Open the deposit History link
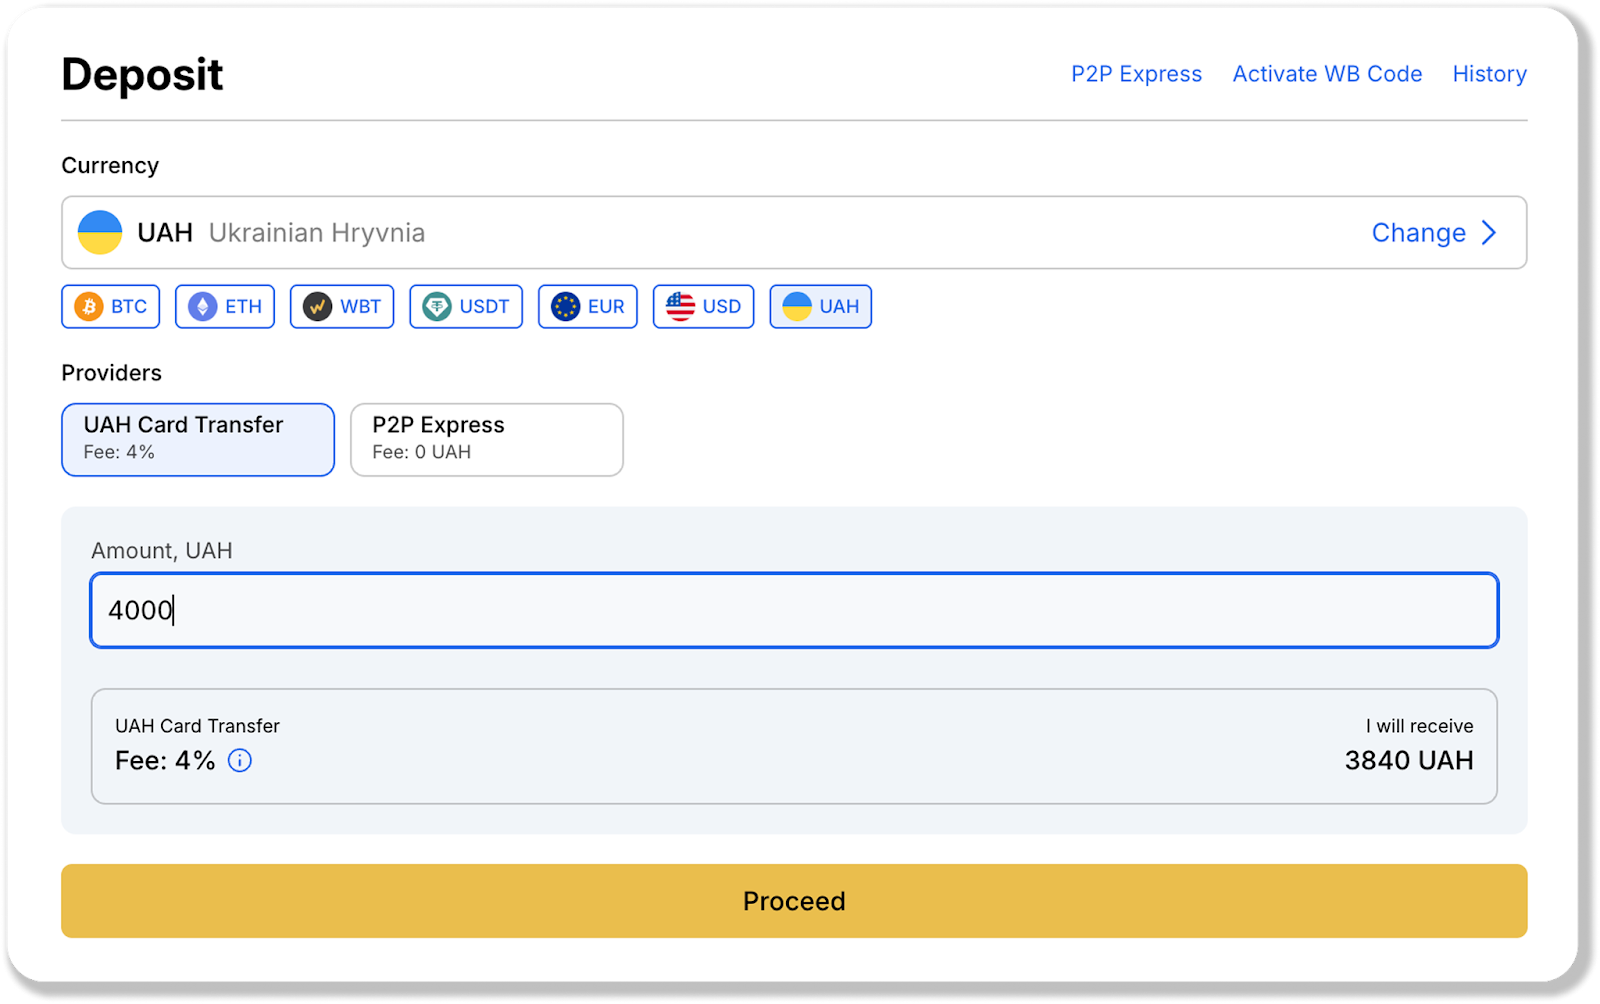Screen dimensions: 1600x1004 (1489, 74)
